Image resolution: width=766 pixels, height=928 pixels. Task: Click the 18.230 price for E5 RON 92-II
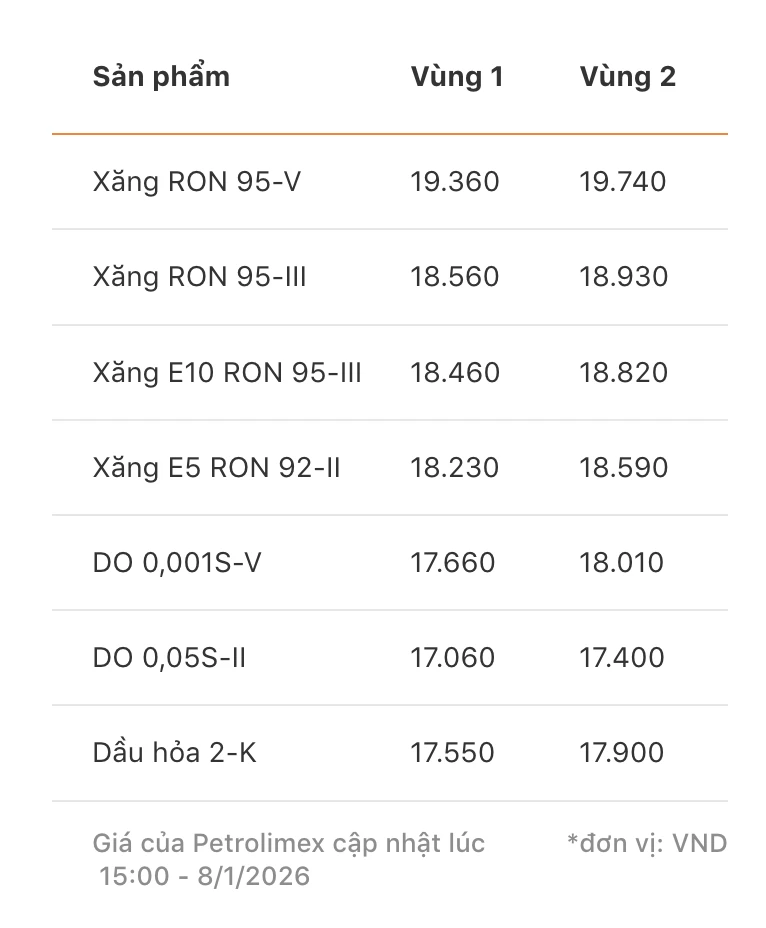click(454, 468)
